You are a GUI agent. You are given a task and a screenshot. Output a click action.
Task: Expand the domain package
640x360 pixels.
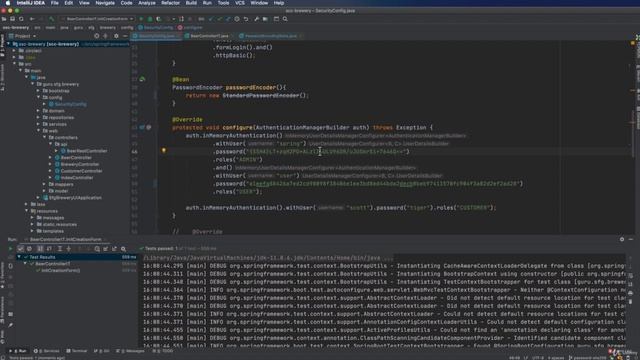click(38, 111)
